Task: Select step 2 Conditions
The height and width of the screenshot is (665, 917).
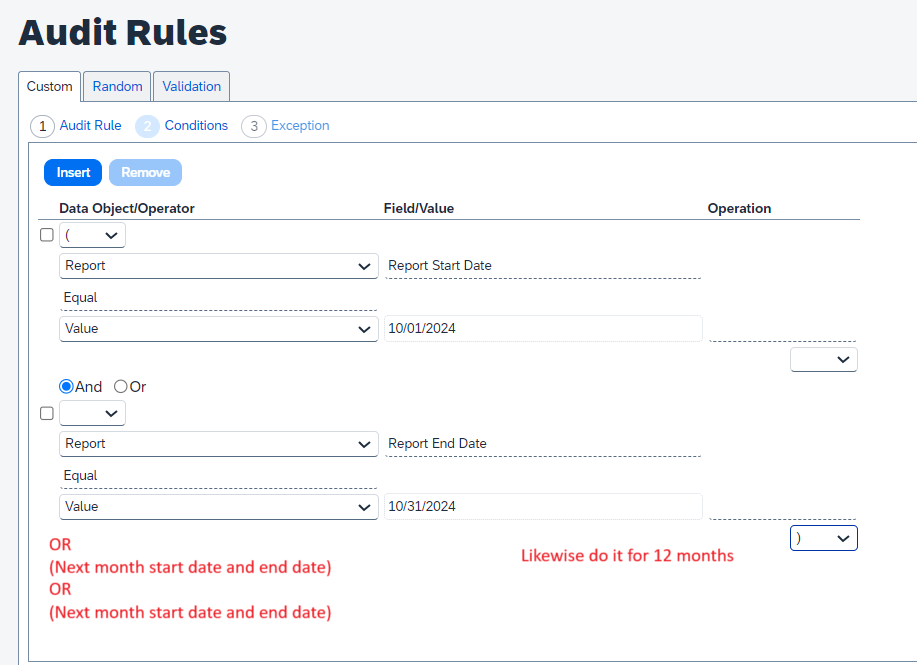Action: [x=182, y=126]
